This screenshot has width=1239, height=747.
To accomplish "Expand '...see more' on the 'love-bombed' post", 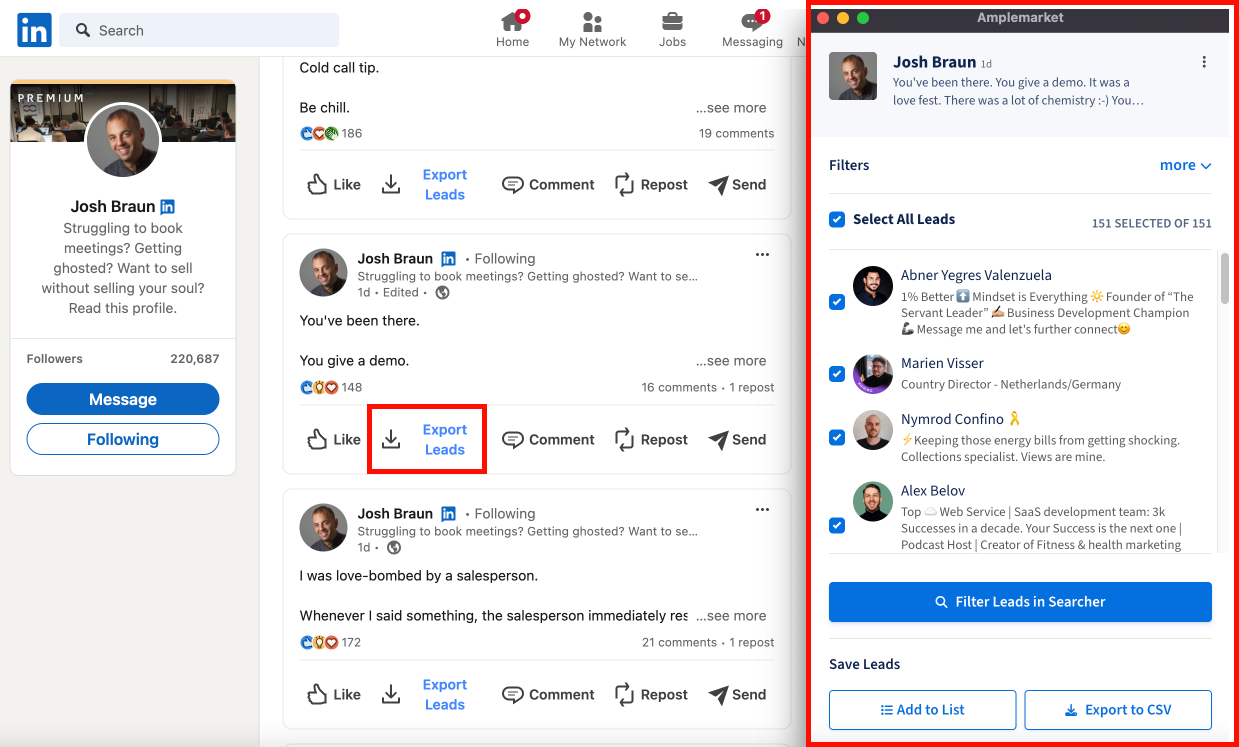I will coord(732,615).
